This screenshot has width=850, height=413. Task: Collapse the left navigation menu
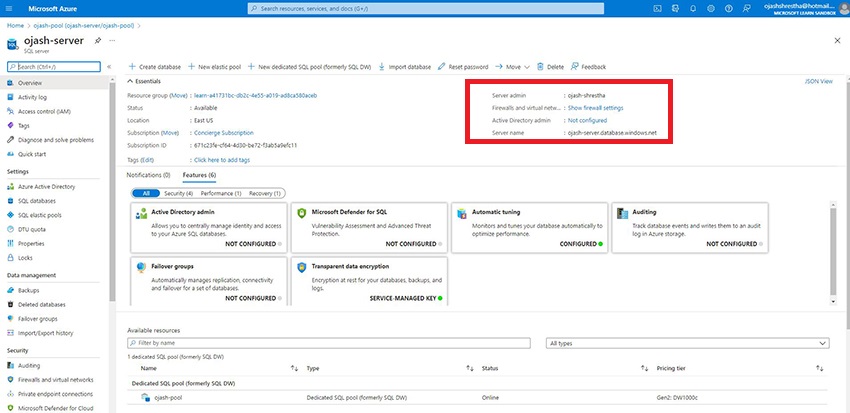109,67
